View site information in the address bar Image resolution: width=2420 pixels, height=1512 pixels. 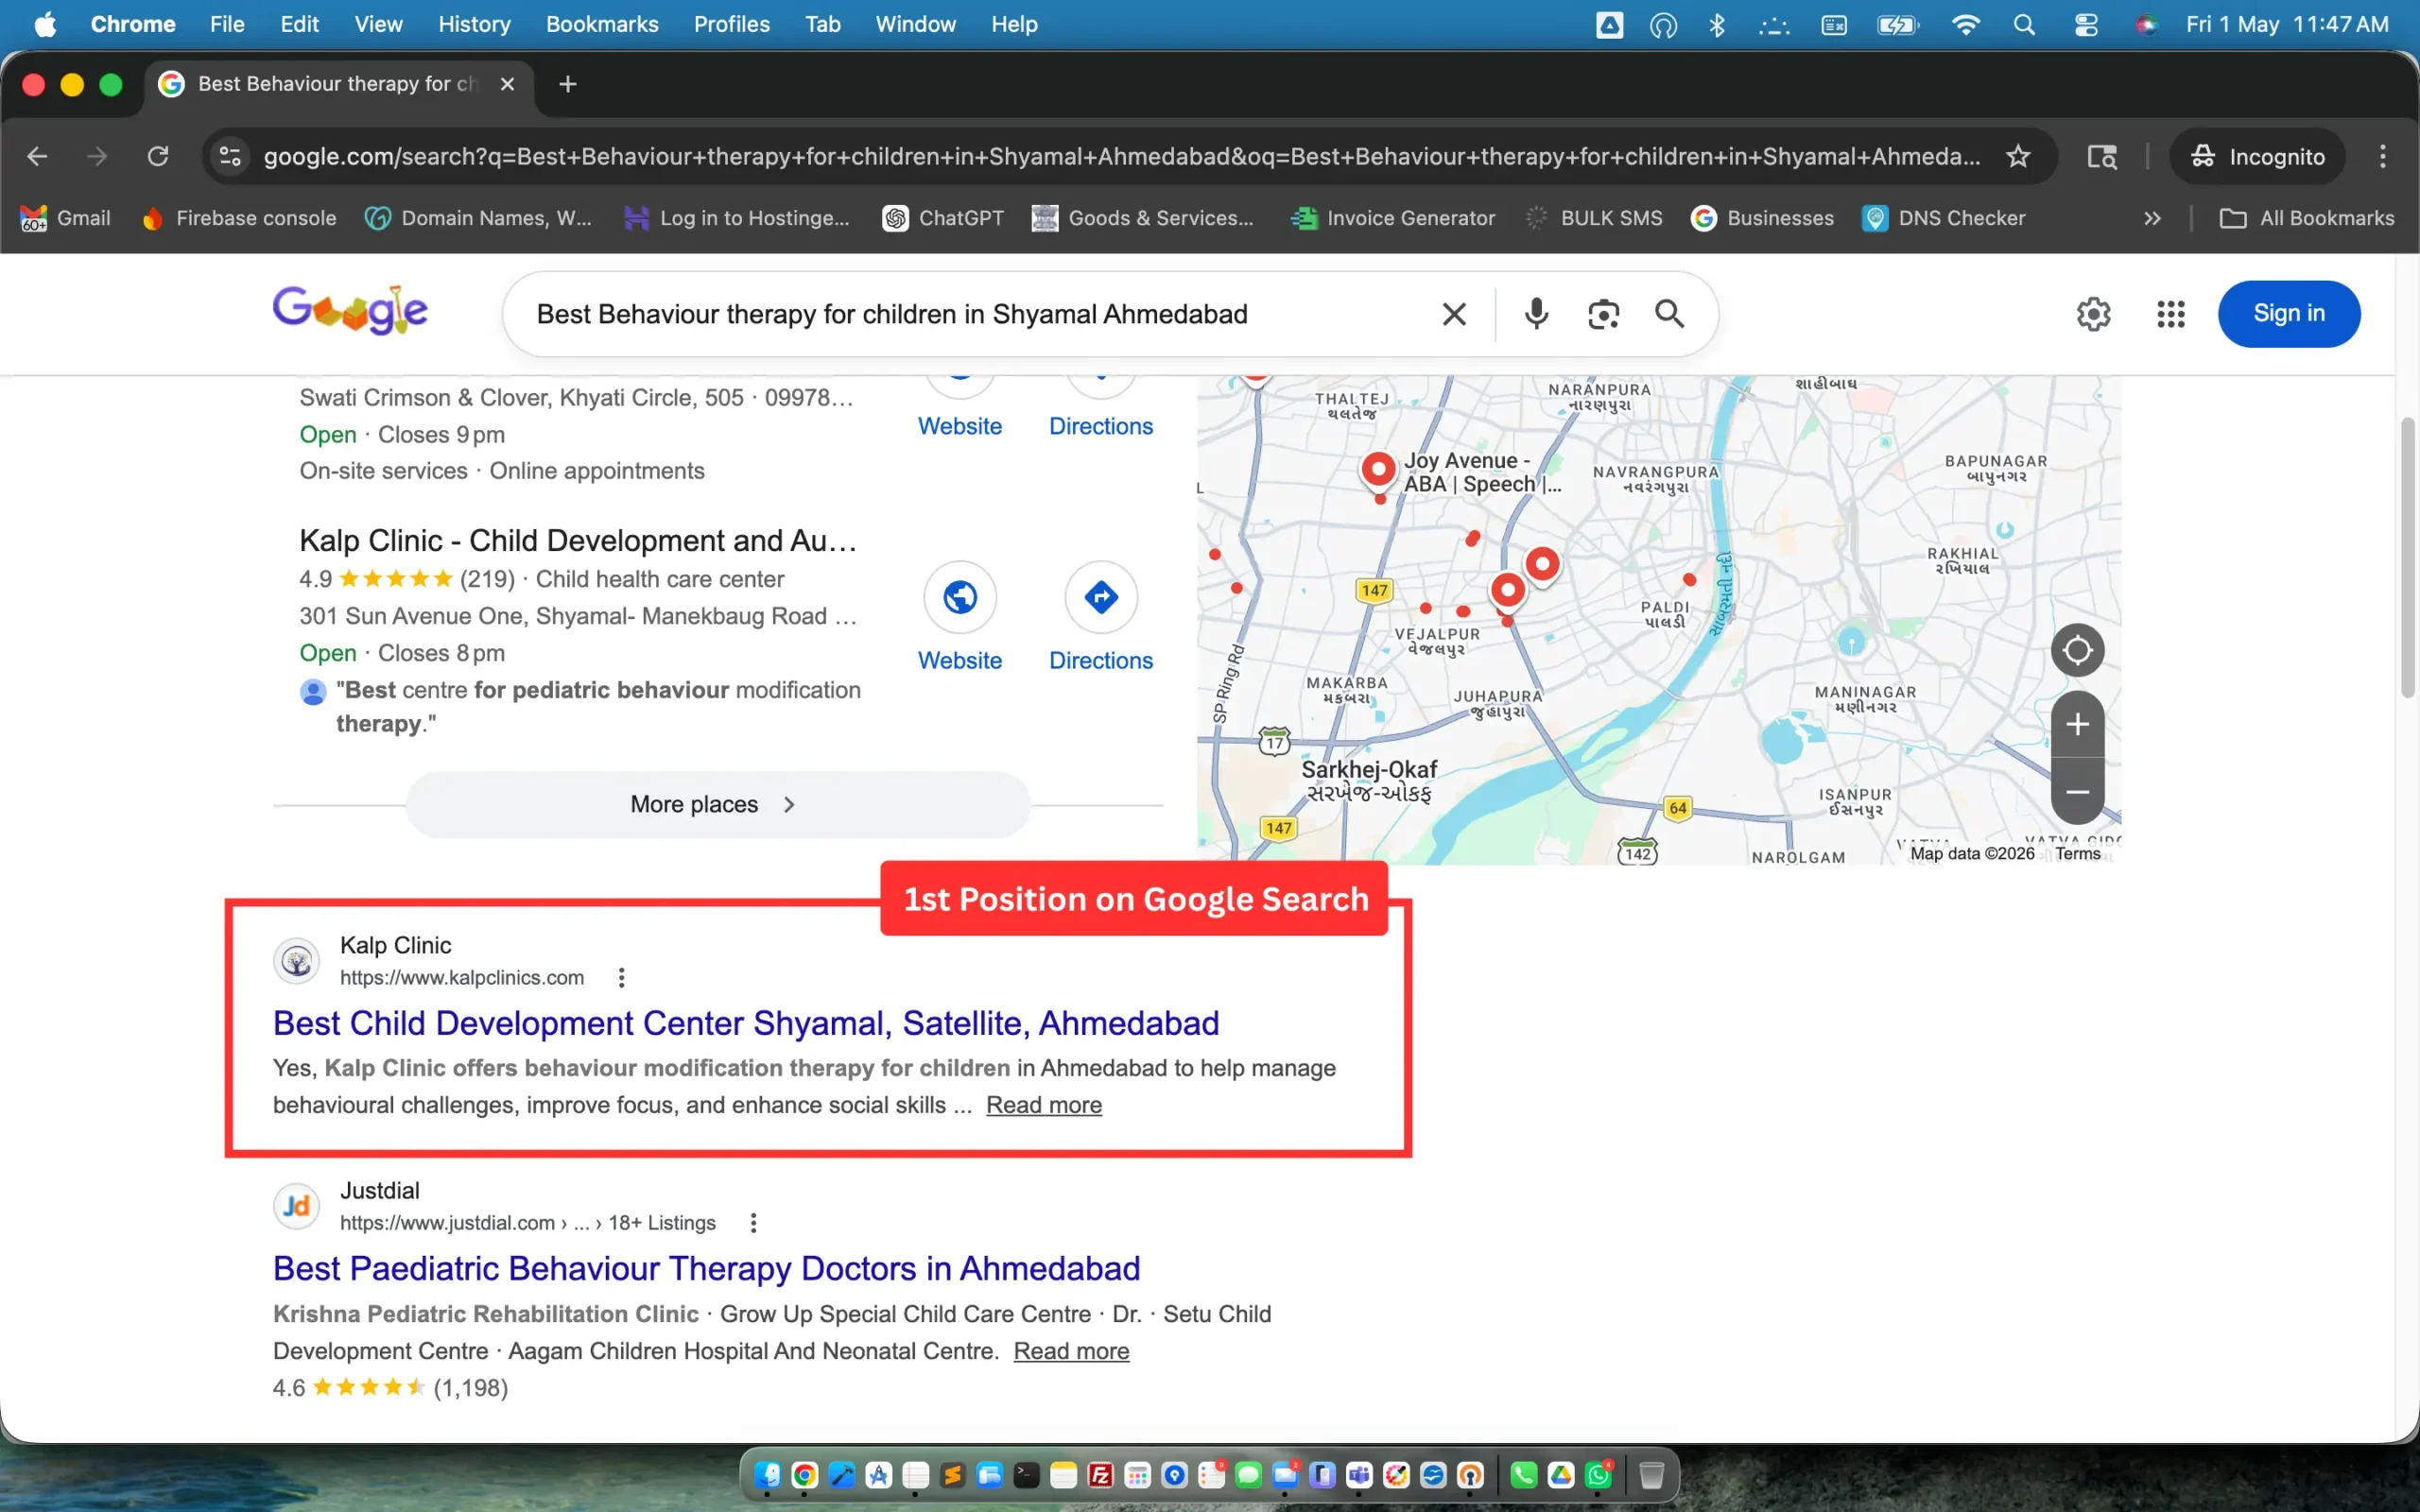pyautogui.click(x=230, y=156)
